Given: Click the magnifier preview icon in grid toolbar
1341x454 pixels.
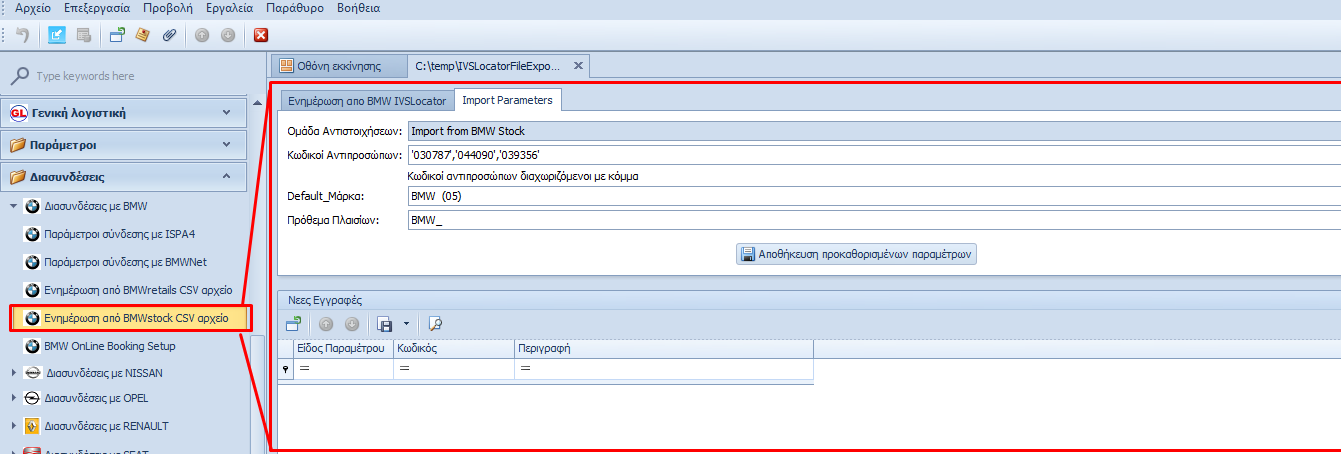Looking at the screenshot, I should [435, 323].
